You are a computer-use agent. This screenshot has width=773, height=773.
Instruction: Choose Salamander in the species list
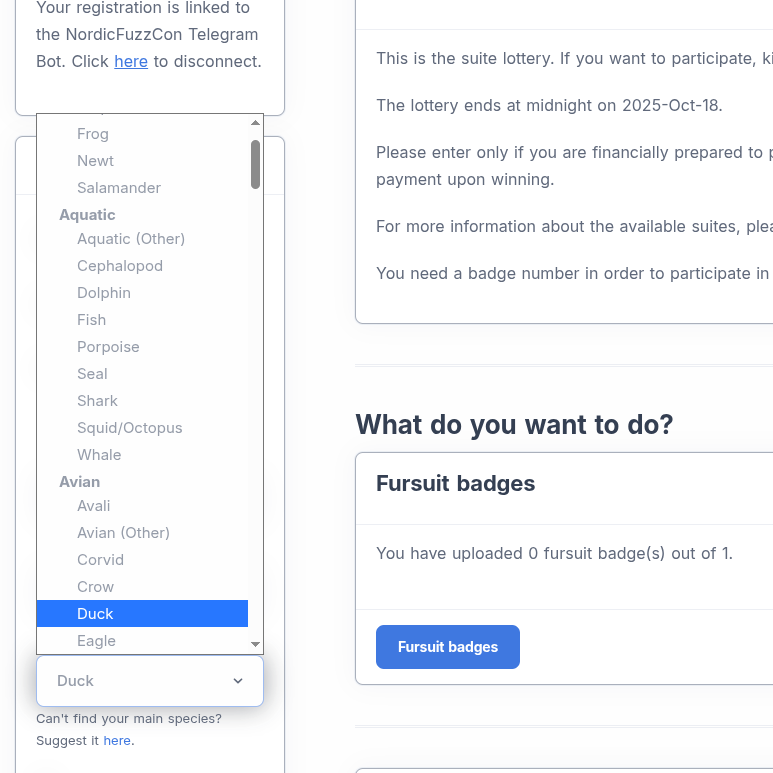[119, 188]
